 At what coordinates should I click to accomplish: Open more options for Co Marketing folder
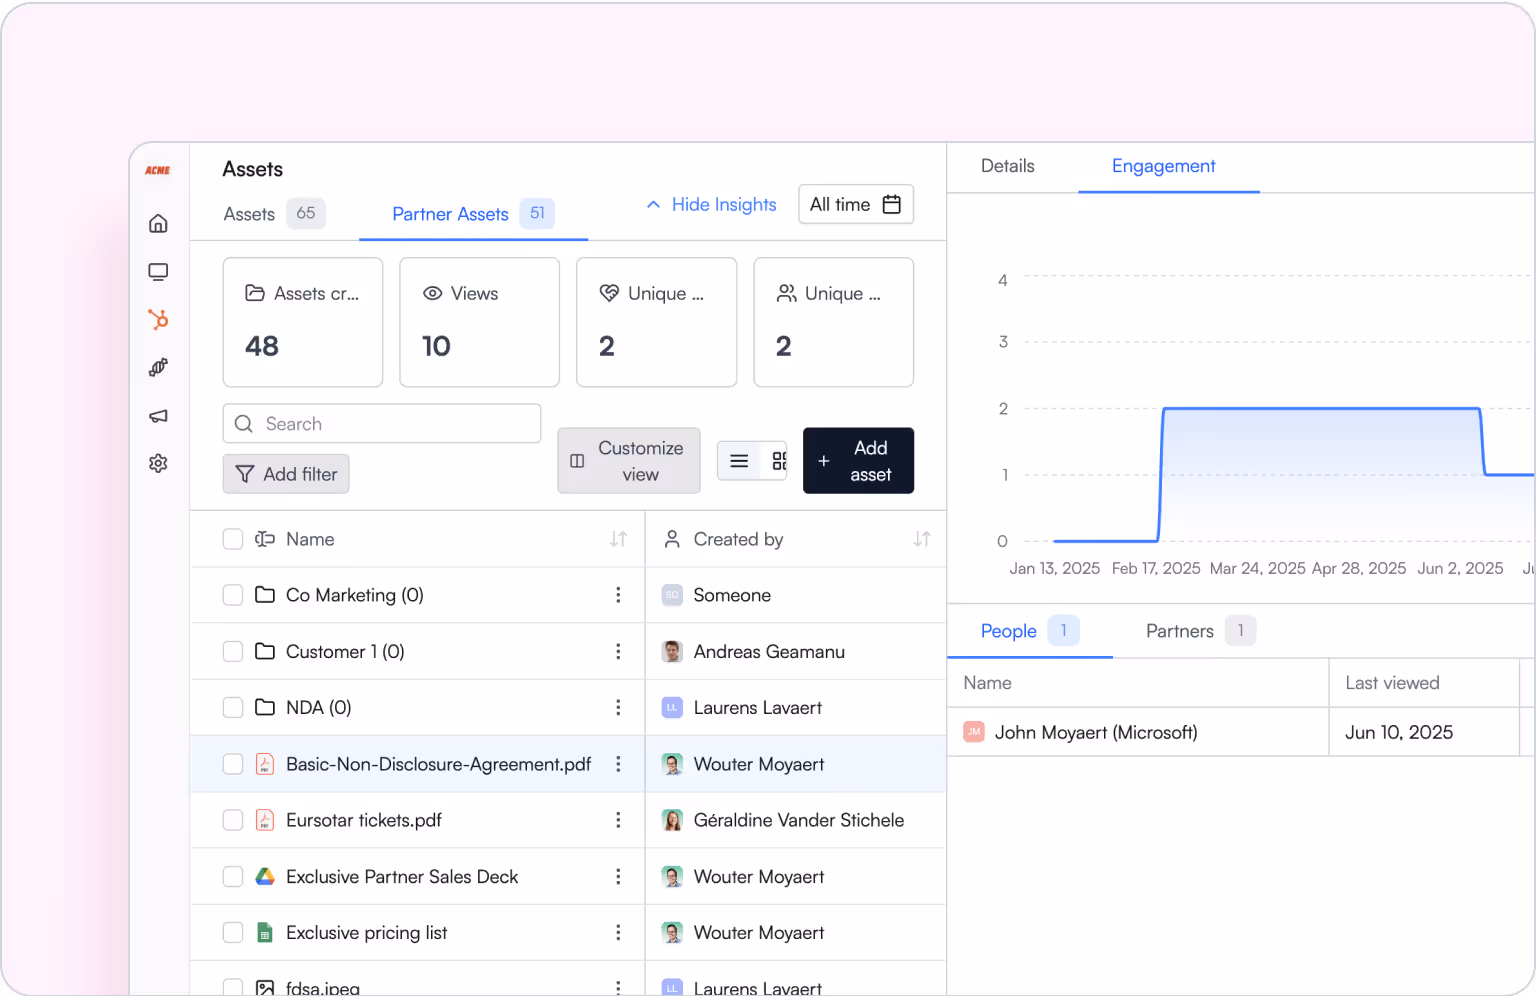pyautogui.click(x=618, y=595)
